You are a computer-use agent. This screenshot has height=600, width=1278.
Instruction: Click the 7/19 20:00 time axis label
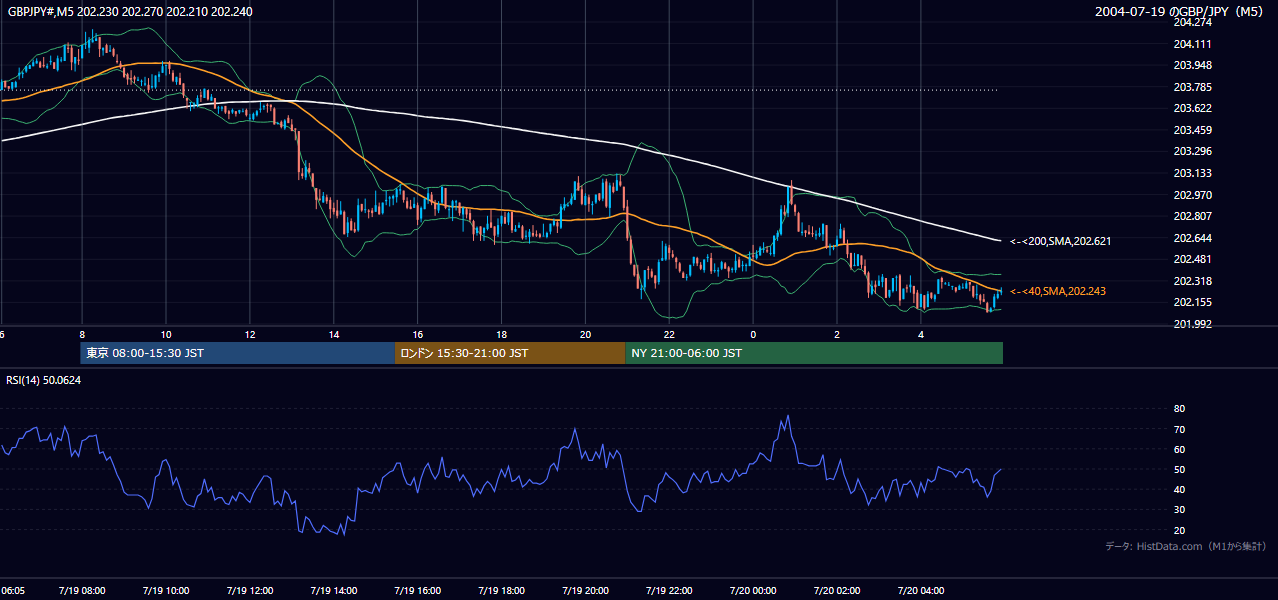pyautogui.click(x=584, y=591)
